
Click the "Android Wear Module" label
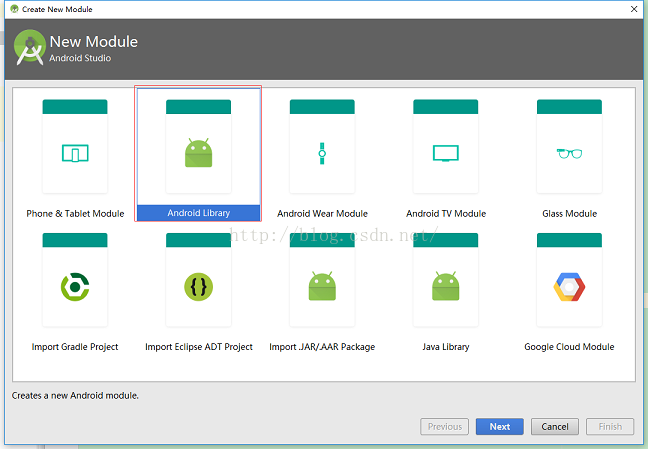point(322,213)
